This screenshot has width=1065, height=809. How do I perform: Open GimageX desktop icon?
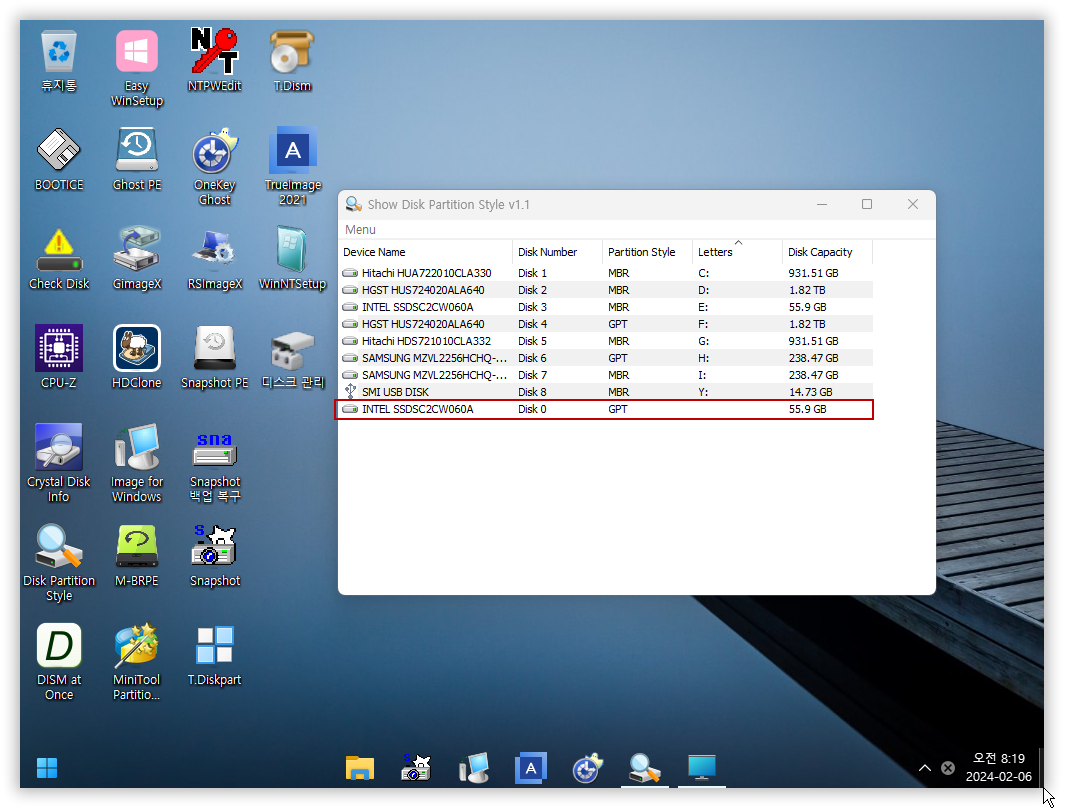pyautogui.click(x=137, y=259)
